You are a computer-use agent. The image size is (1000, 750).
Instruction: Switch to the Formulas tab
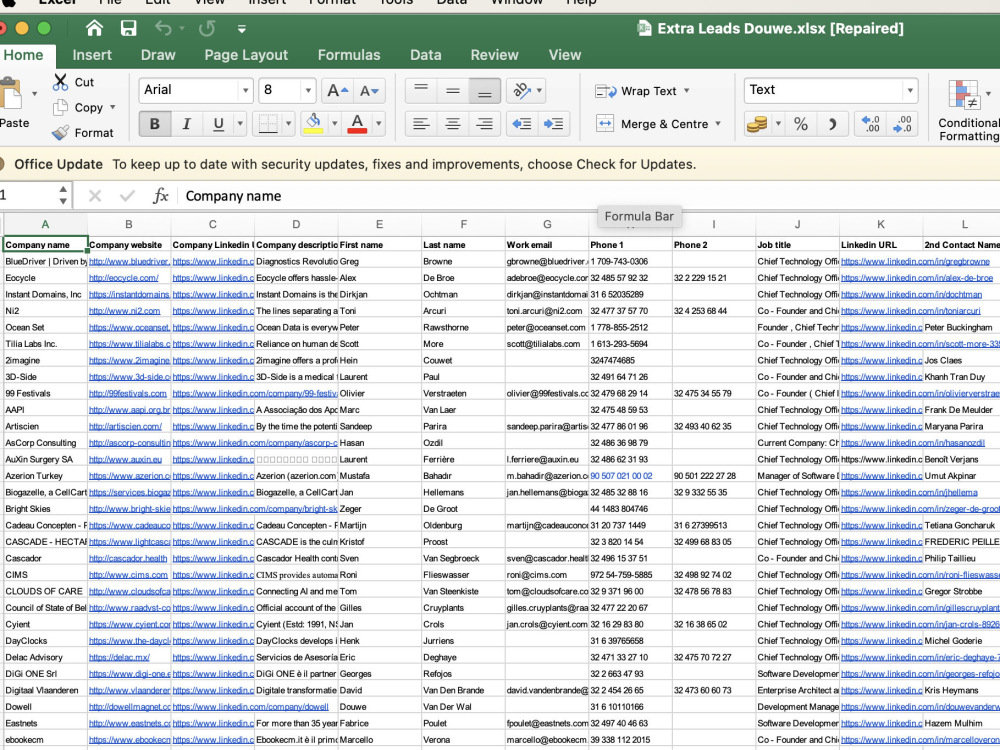(x=349, y=55)
